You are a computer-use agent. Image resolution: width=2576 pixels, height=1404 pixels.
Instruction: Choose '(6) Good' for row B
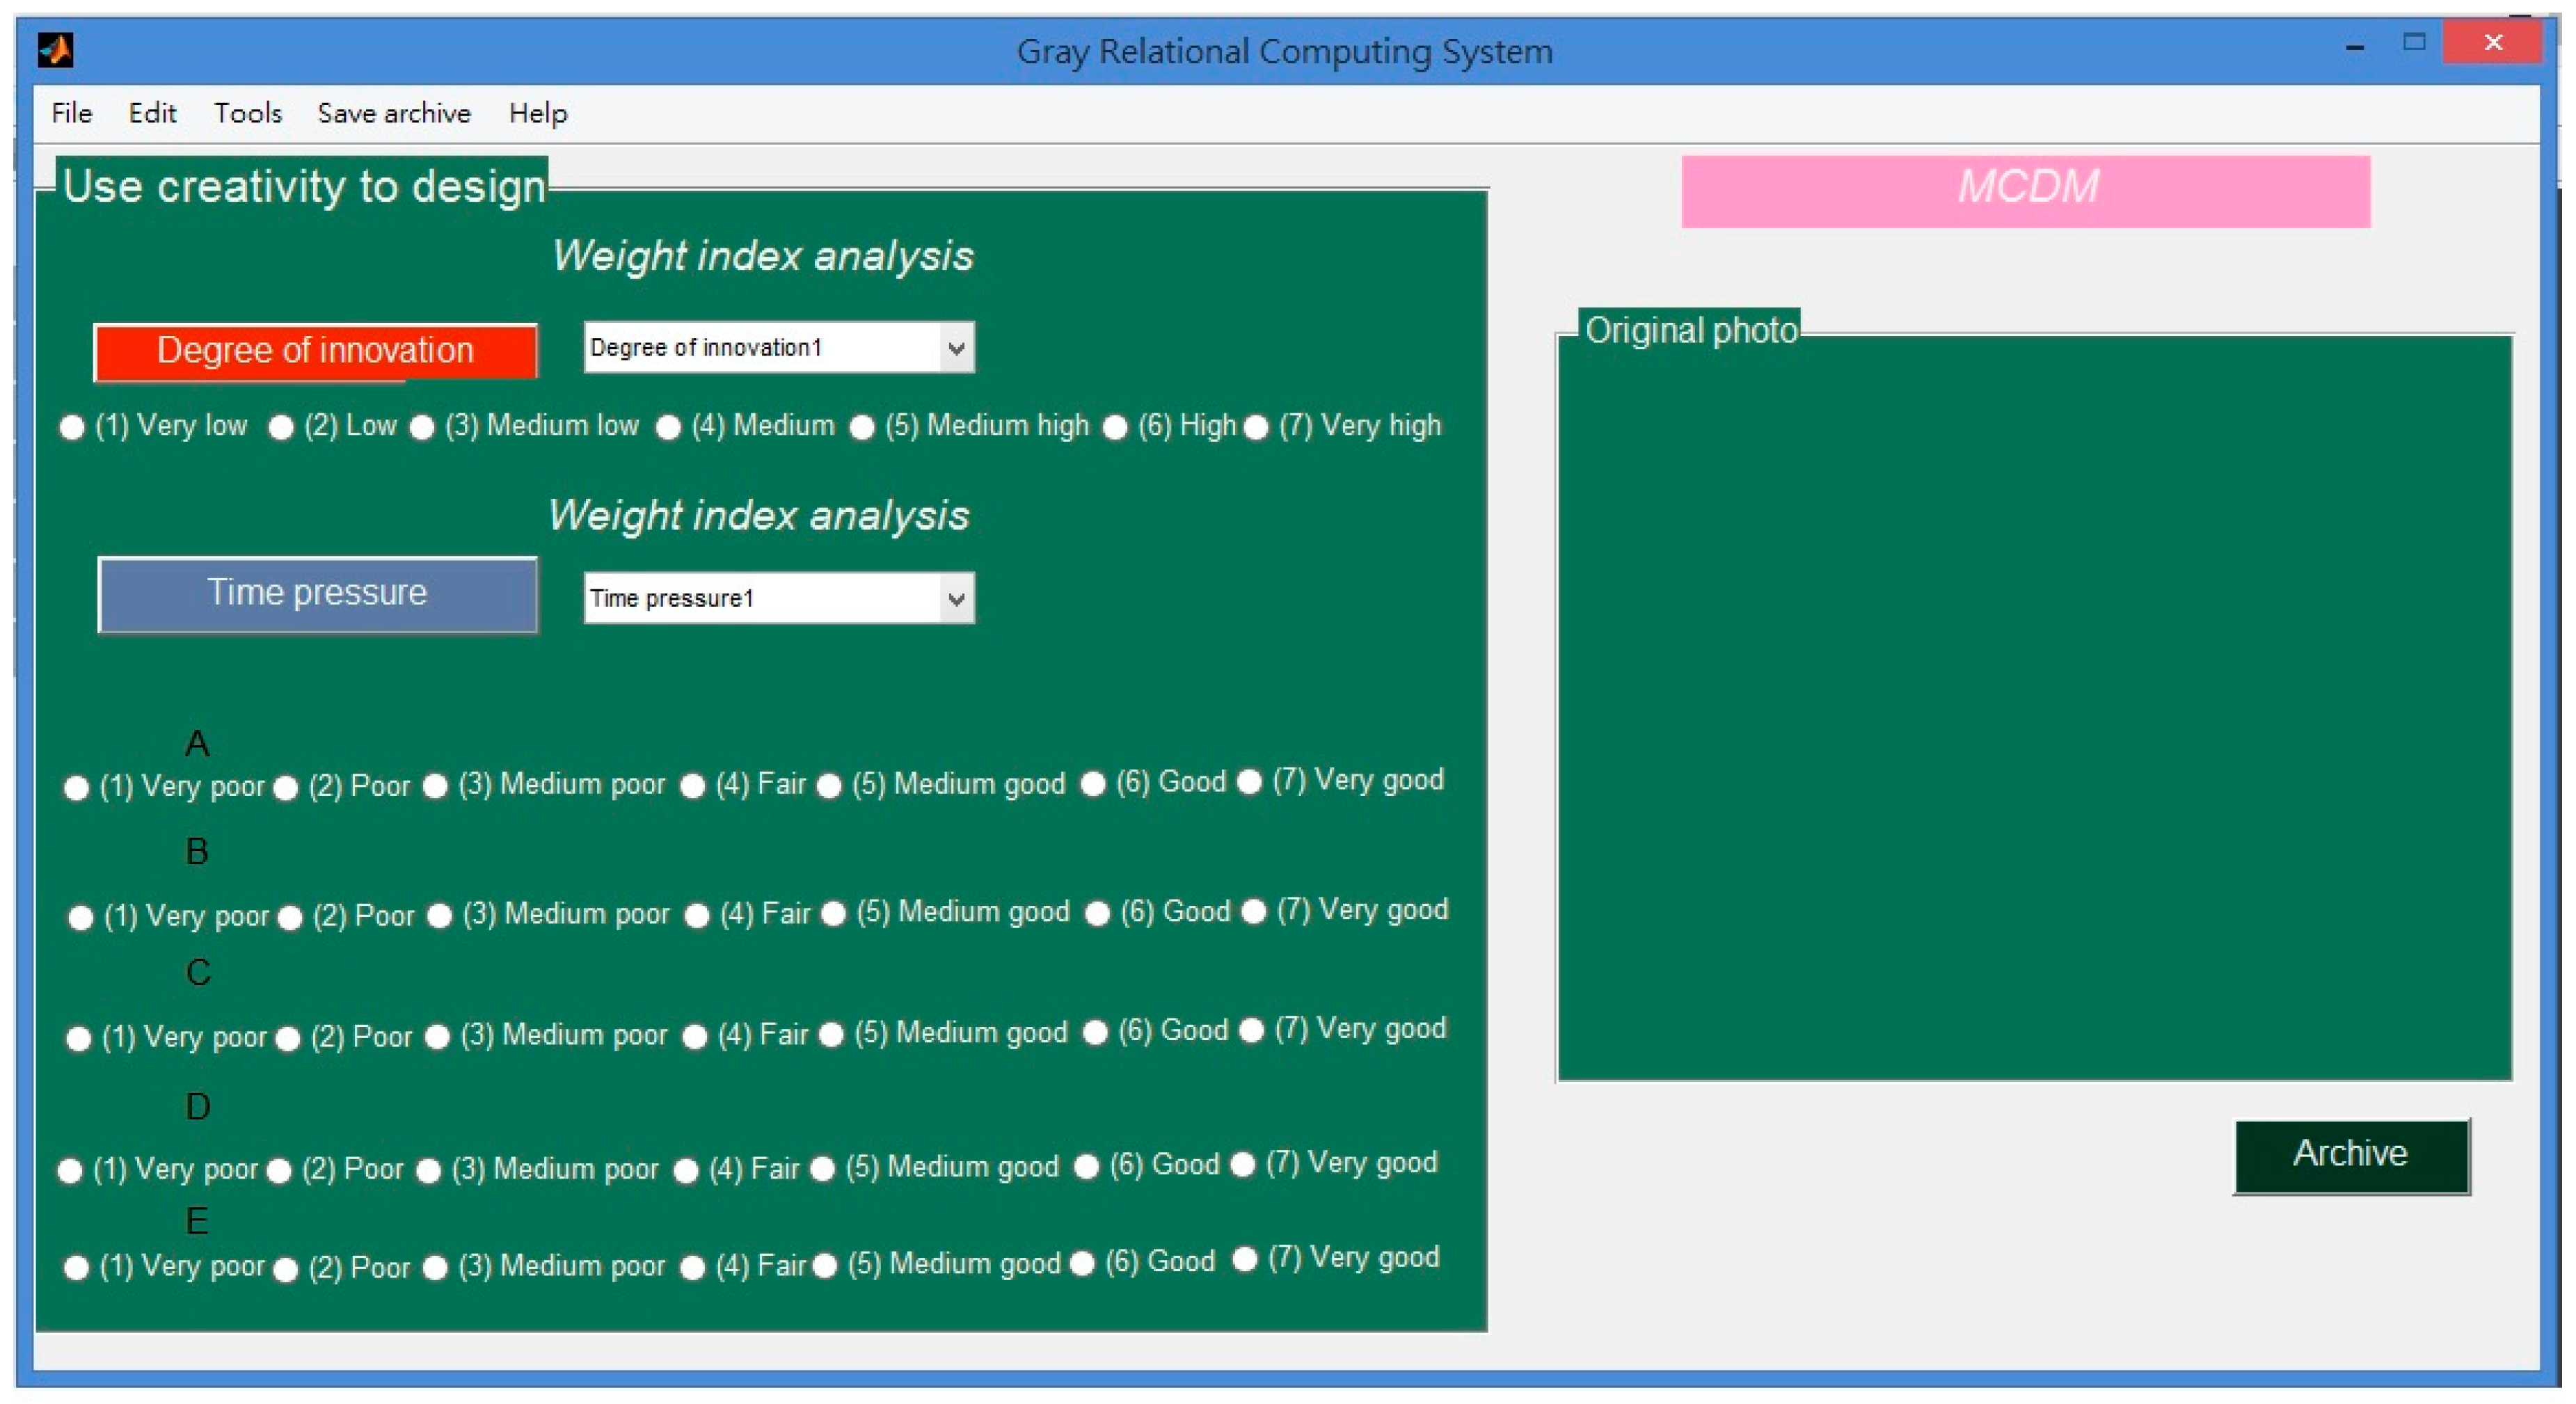(1097, 914)
